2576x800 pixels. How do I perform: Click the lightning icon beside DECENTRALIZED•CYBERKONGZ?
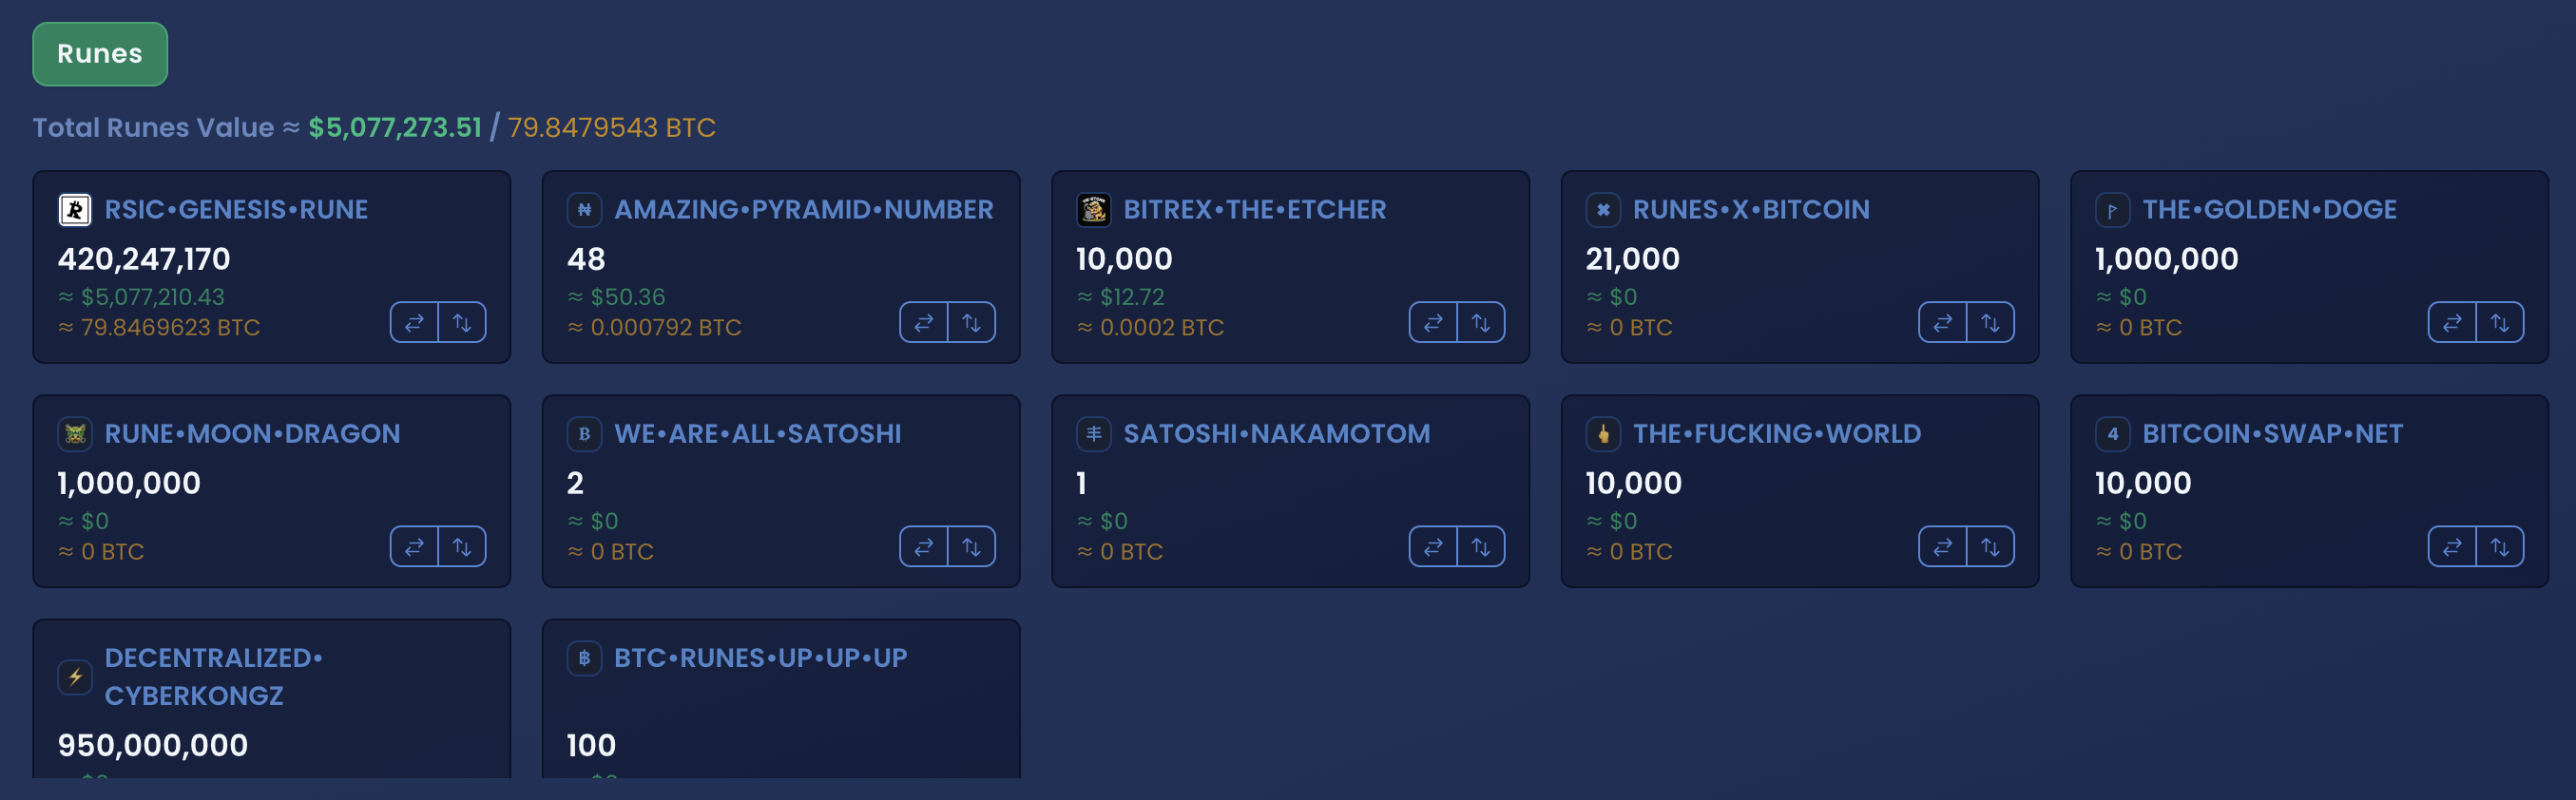click(x=75, y=676)
